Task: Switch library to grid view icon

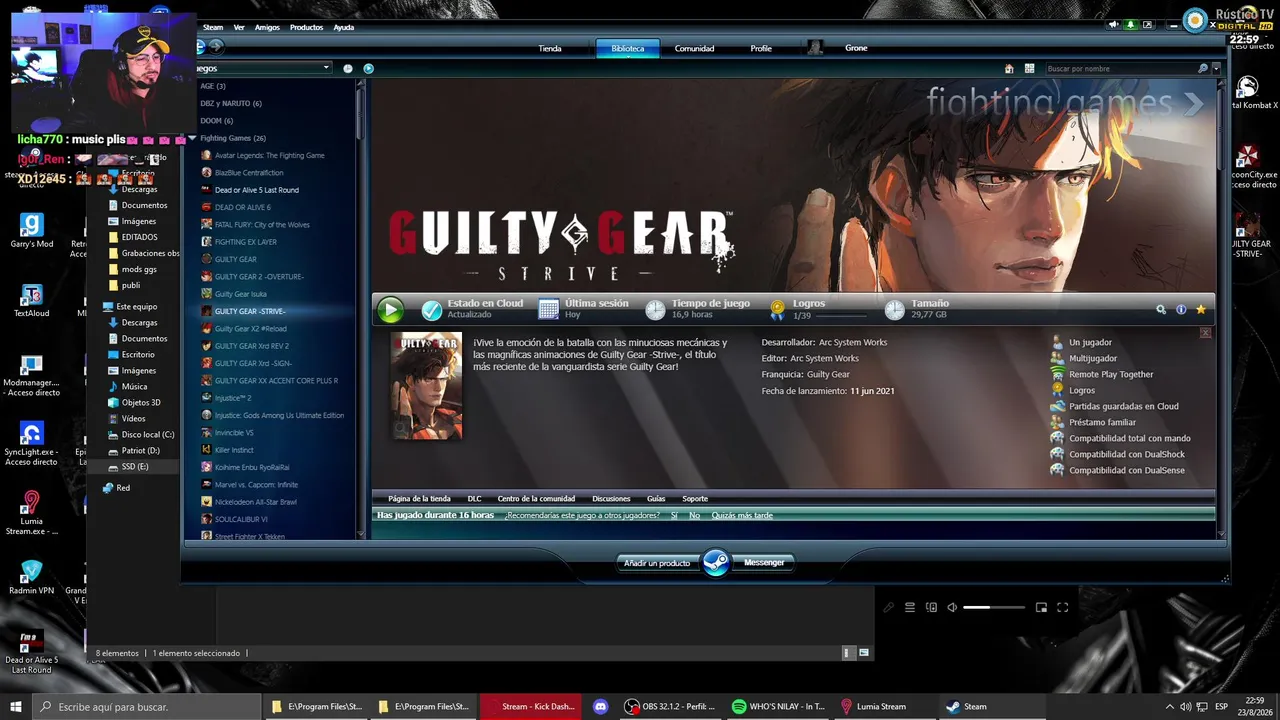Action: coord(1029,69)
